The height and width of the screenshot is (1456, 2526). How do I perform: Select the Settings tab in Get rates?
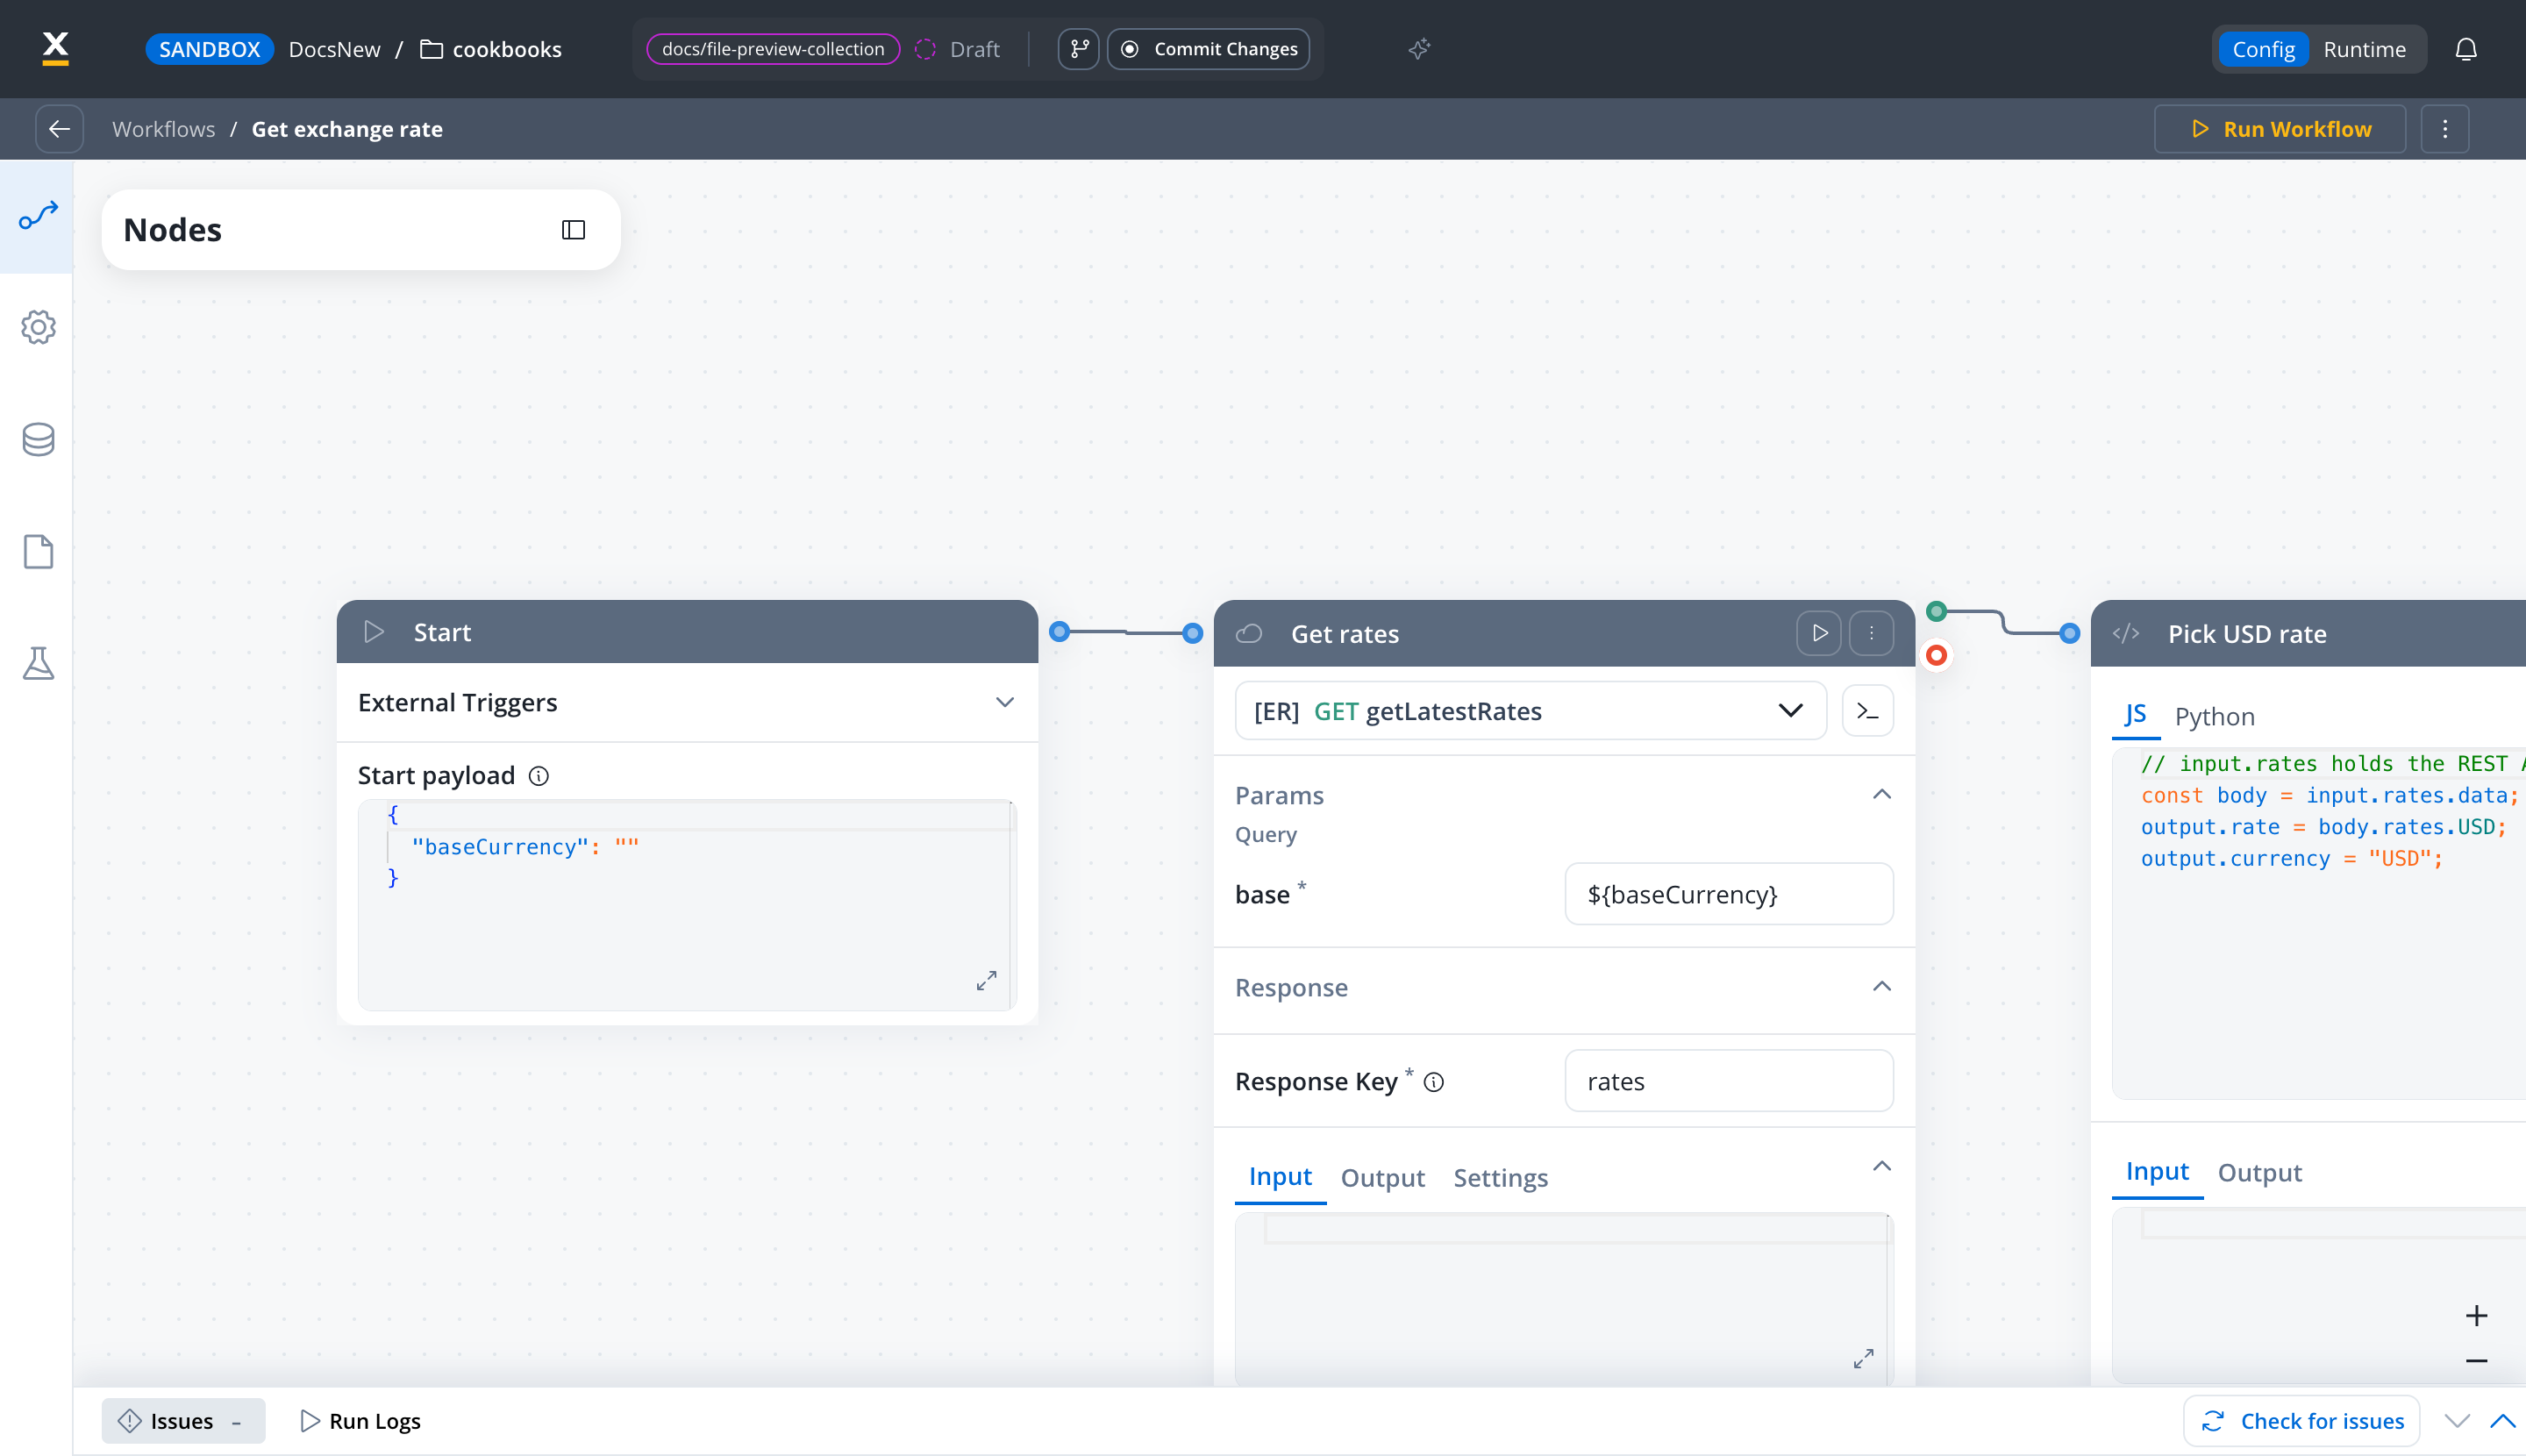(1500, 1178)
